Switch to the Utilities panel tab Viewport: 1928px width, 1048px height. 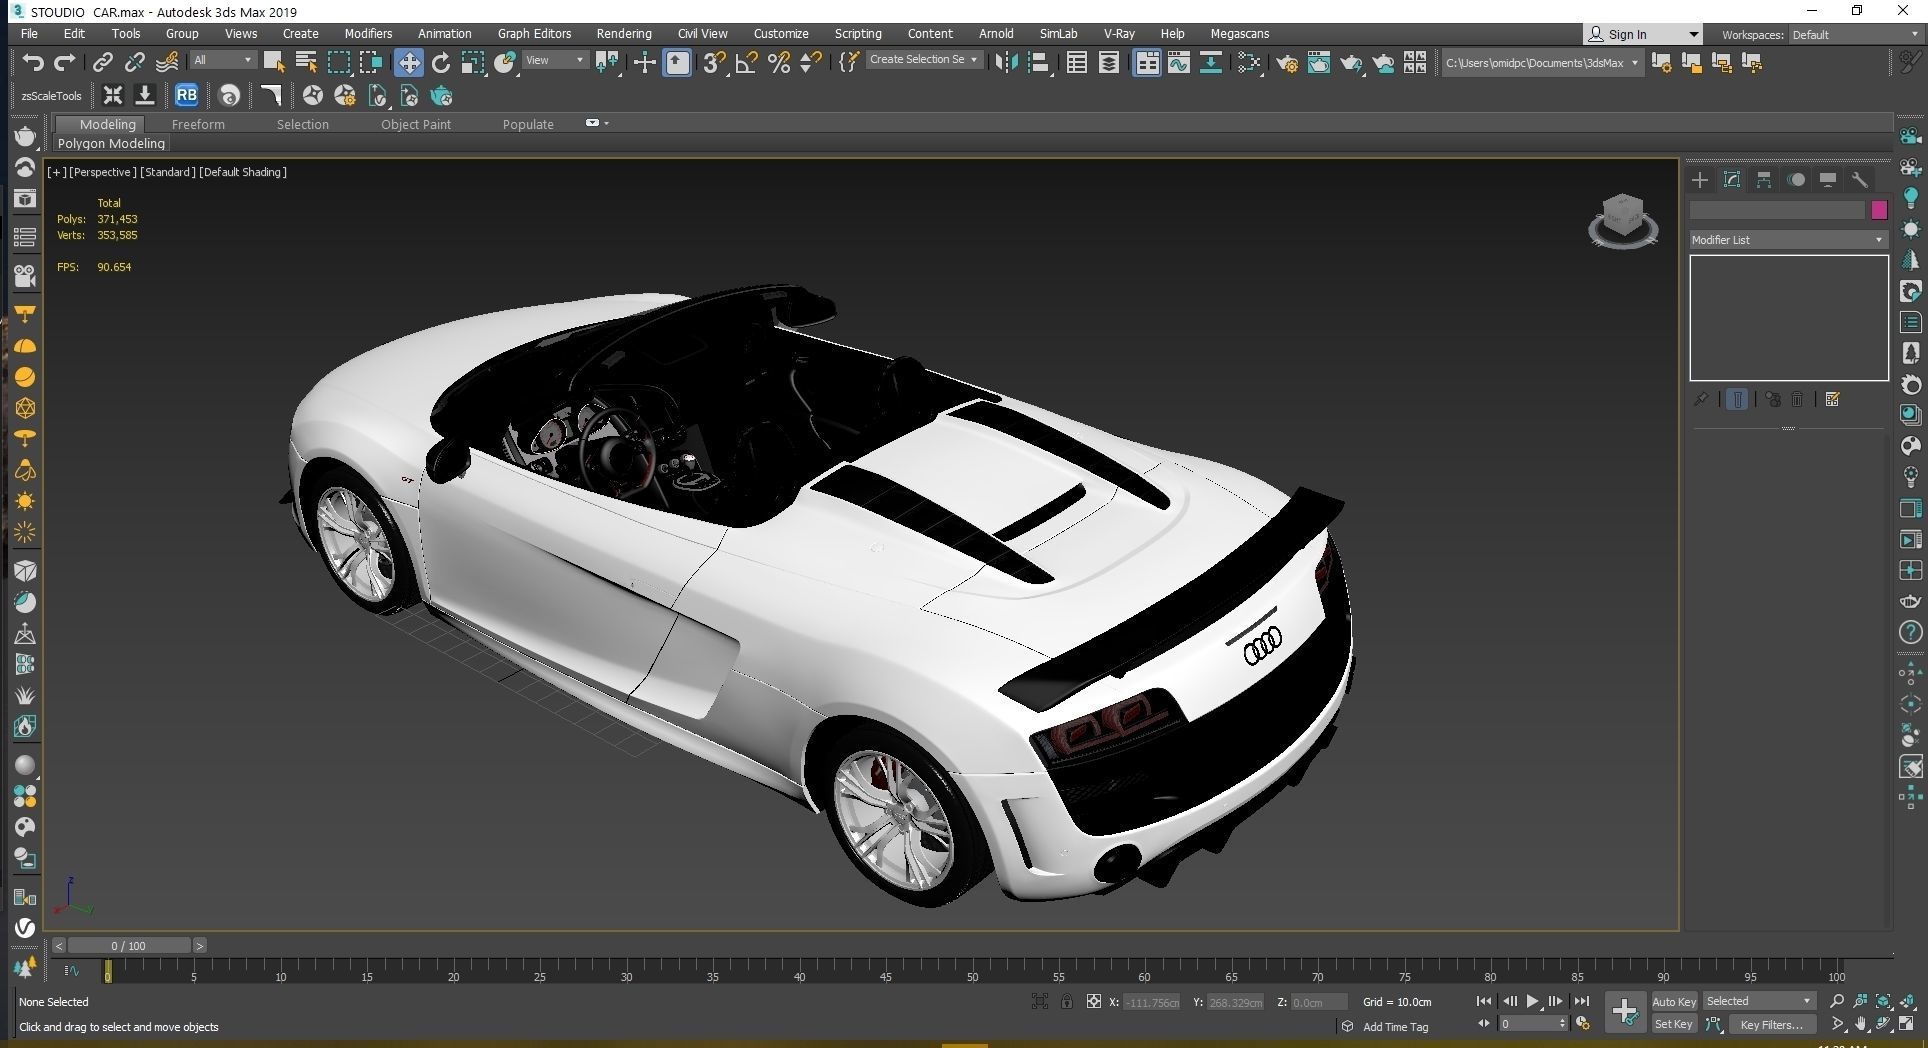click(x=1860, y=180)
